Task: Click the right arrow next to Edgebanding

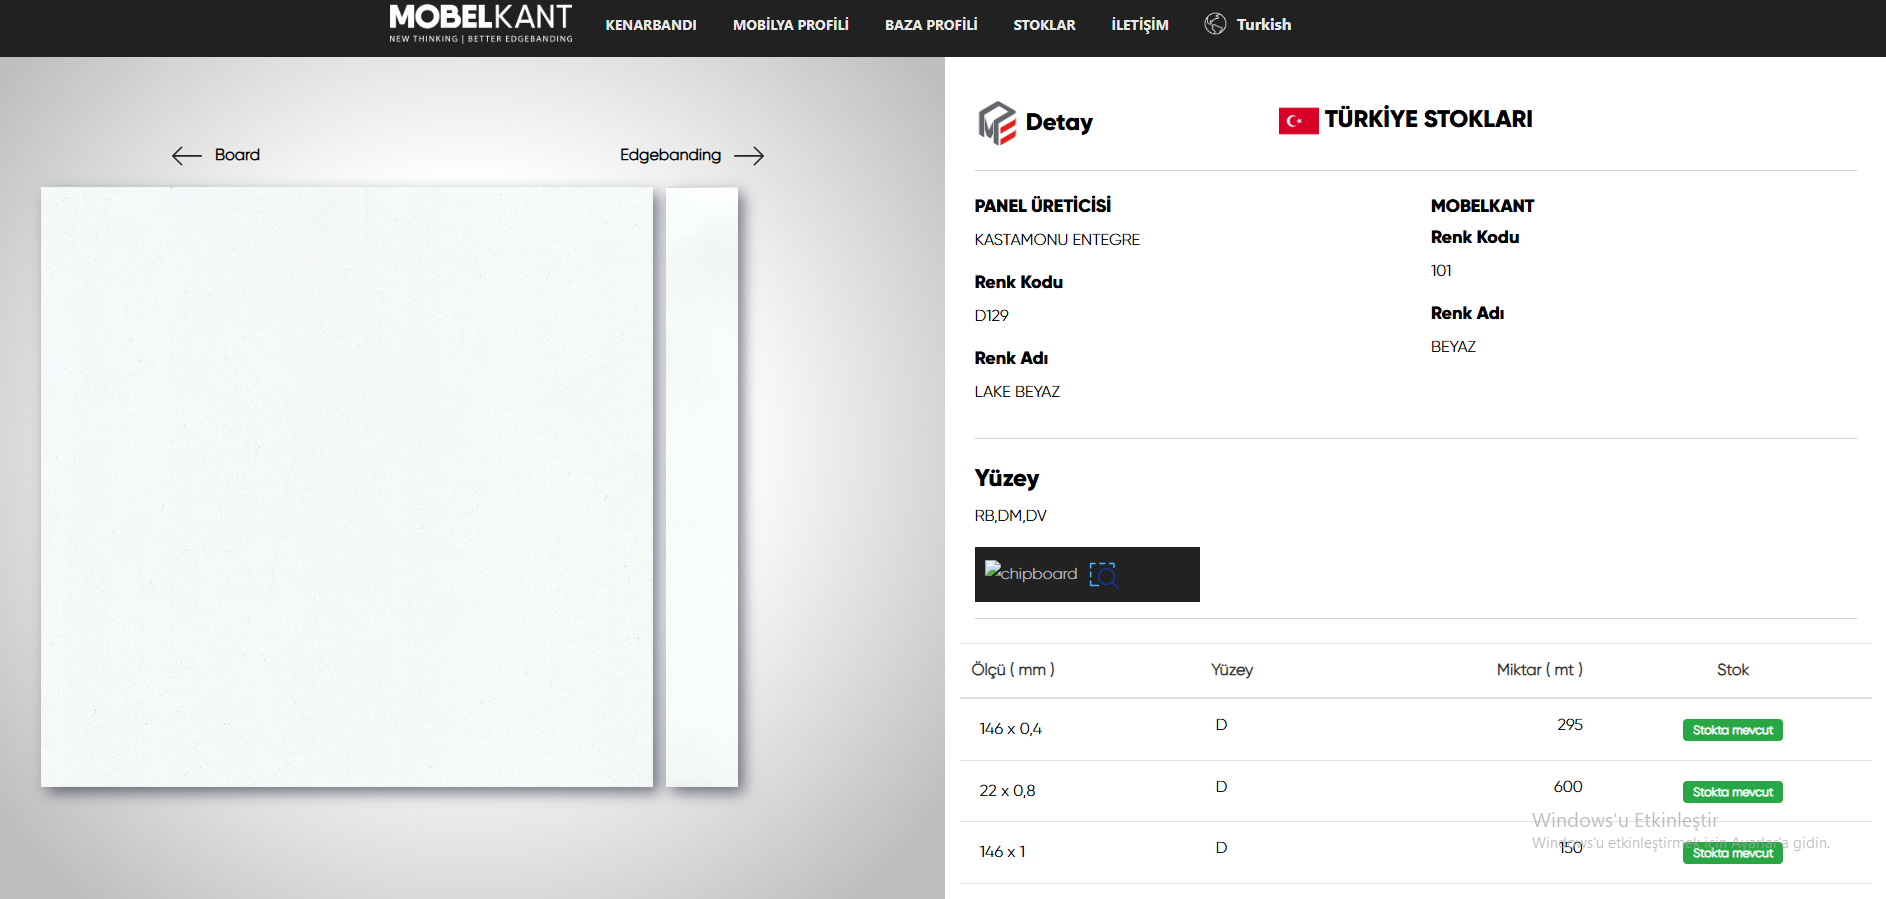Action: tap(749, 155)
